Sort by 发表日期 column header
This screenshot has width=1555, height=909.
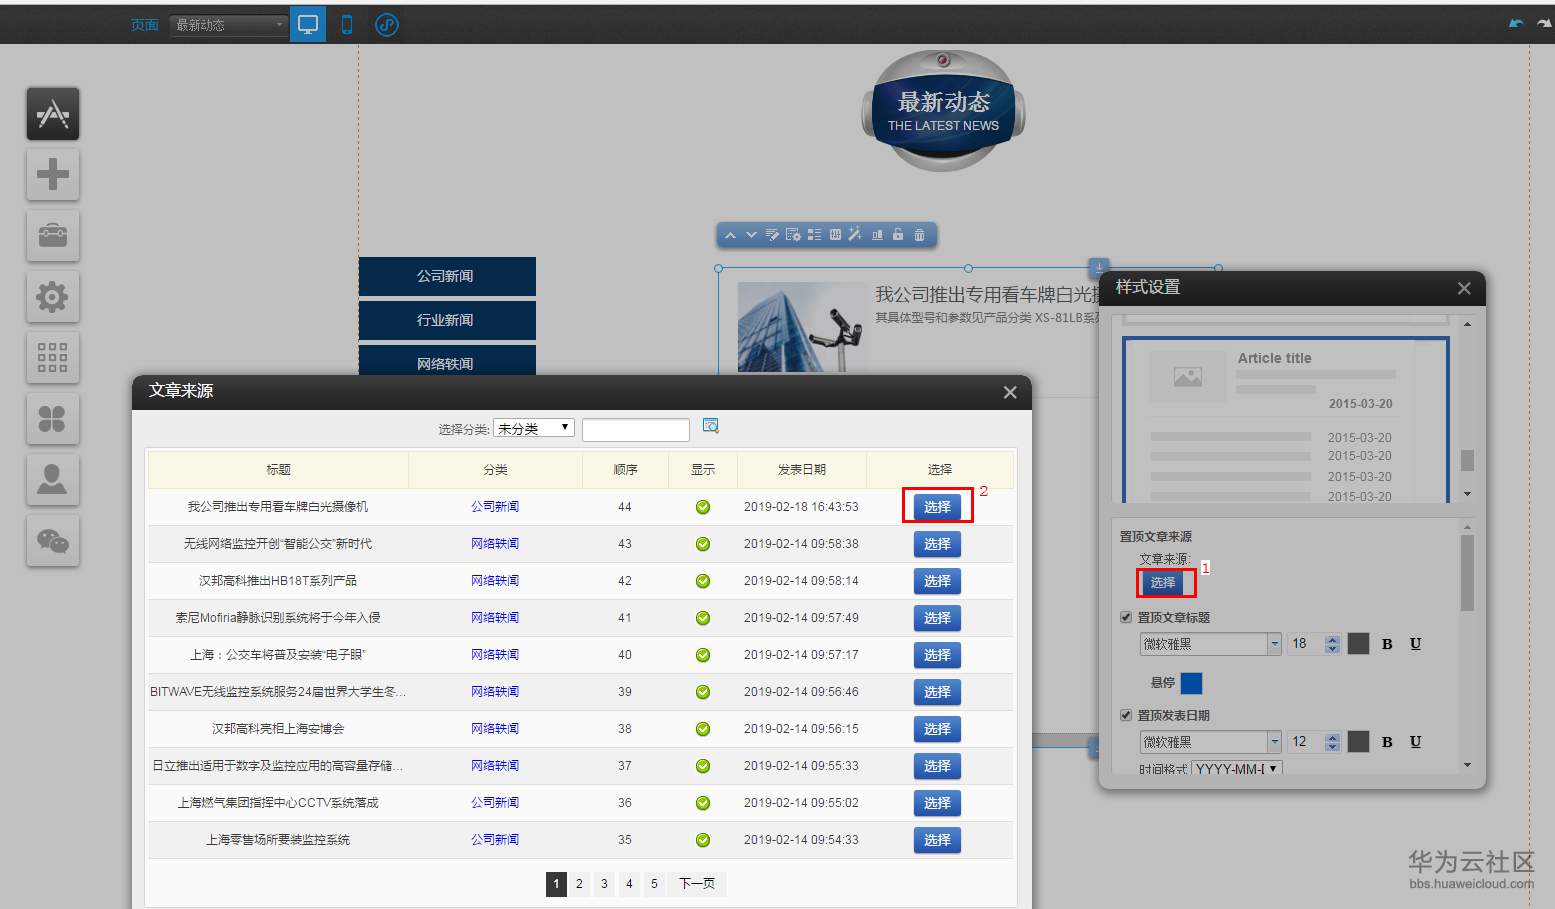coord(802,470)
